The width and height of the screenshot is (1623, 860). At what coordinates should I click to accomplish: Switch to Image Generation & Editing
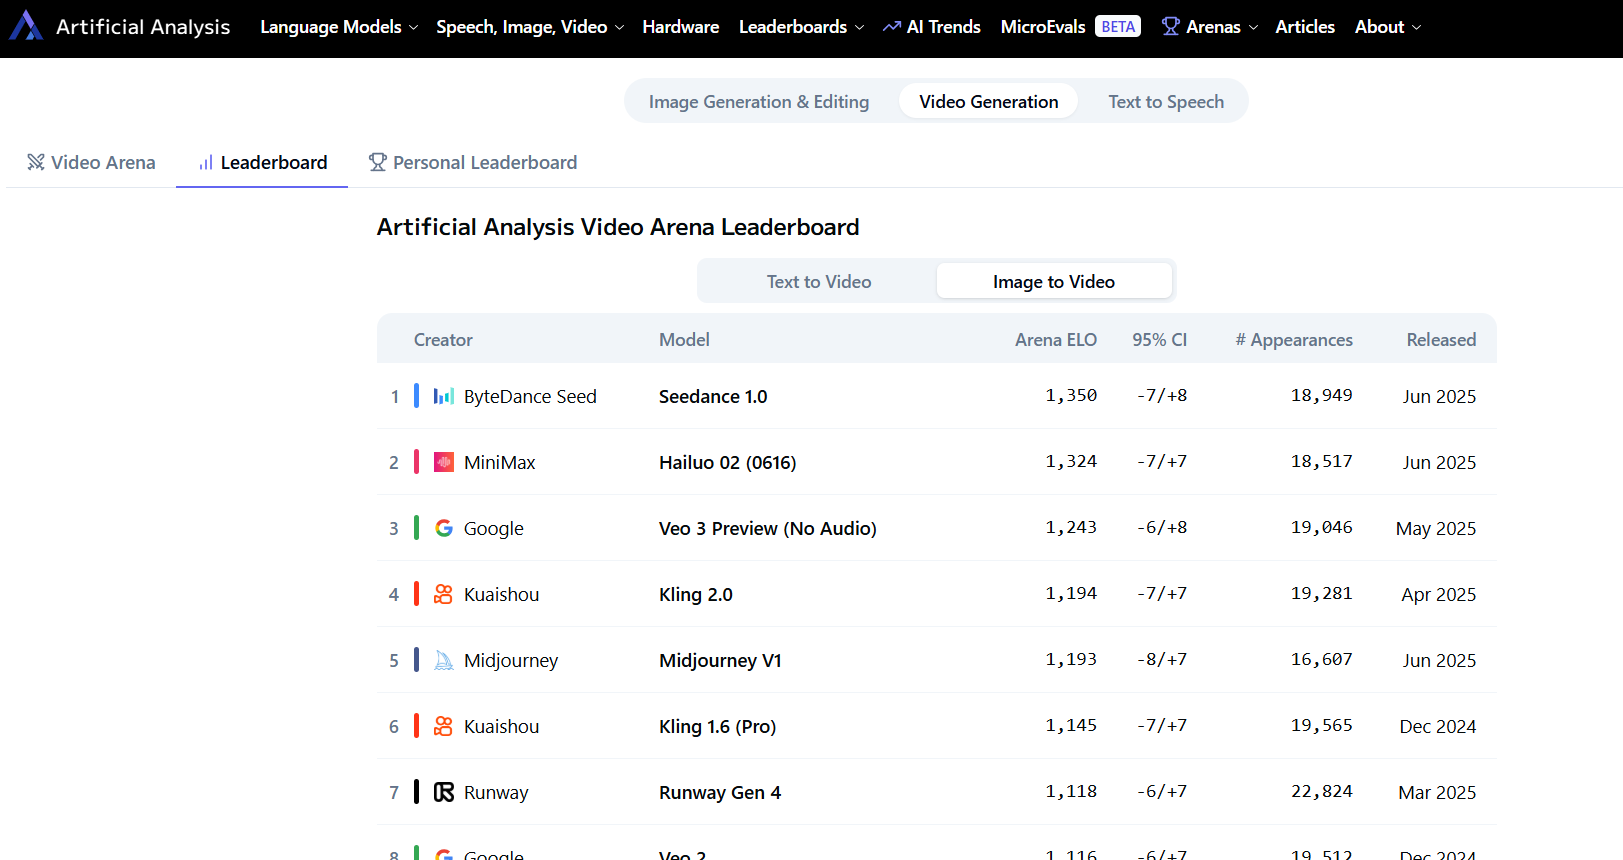(759, 101)
